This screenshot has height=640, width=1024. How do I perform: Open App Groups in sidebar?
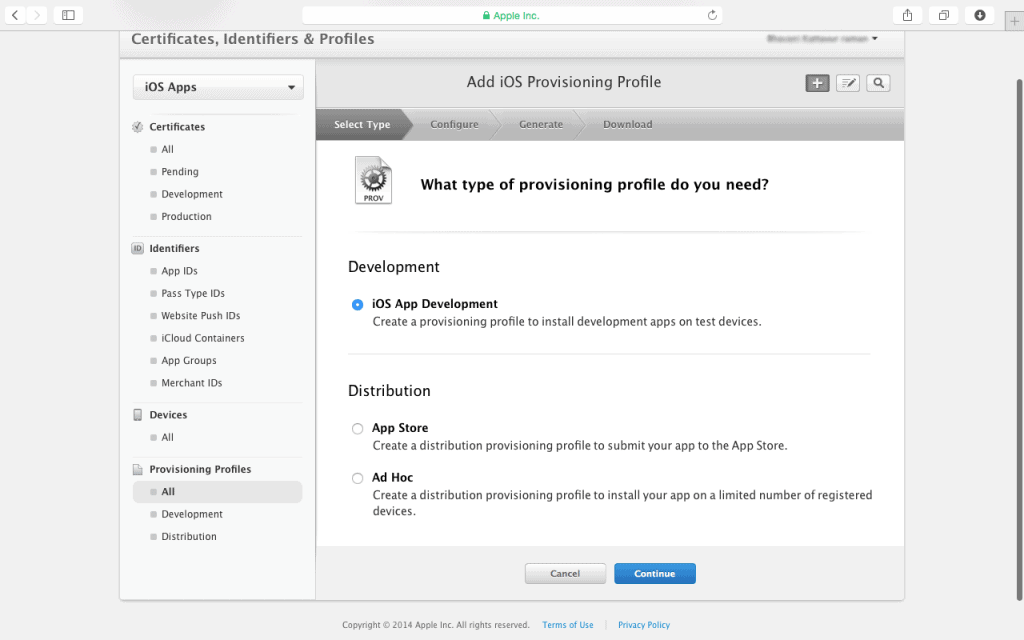coord(189,360)
